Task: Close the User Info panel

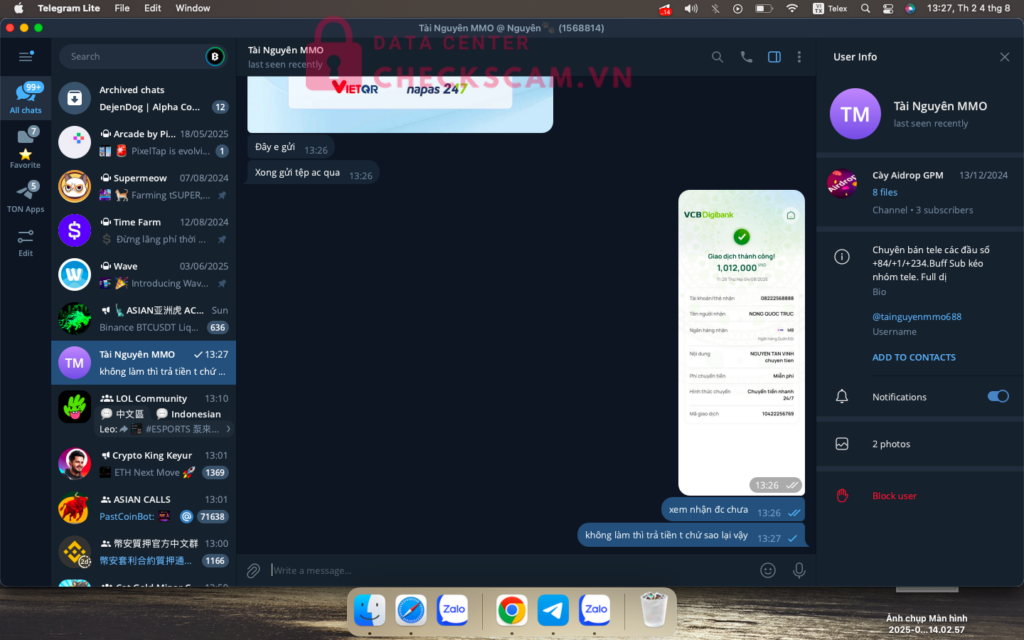Action: click(x=1004, y=57)
